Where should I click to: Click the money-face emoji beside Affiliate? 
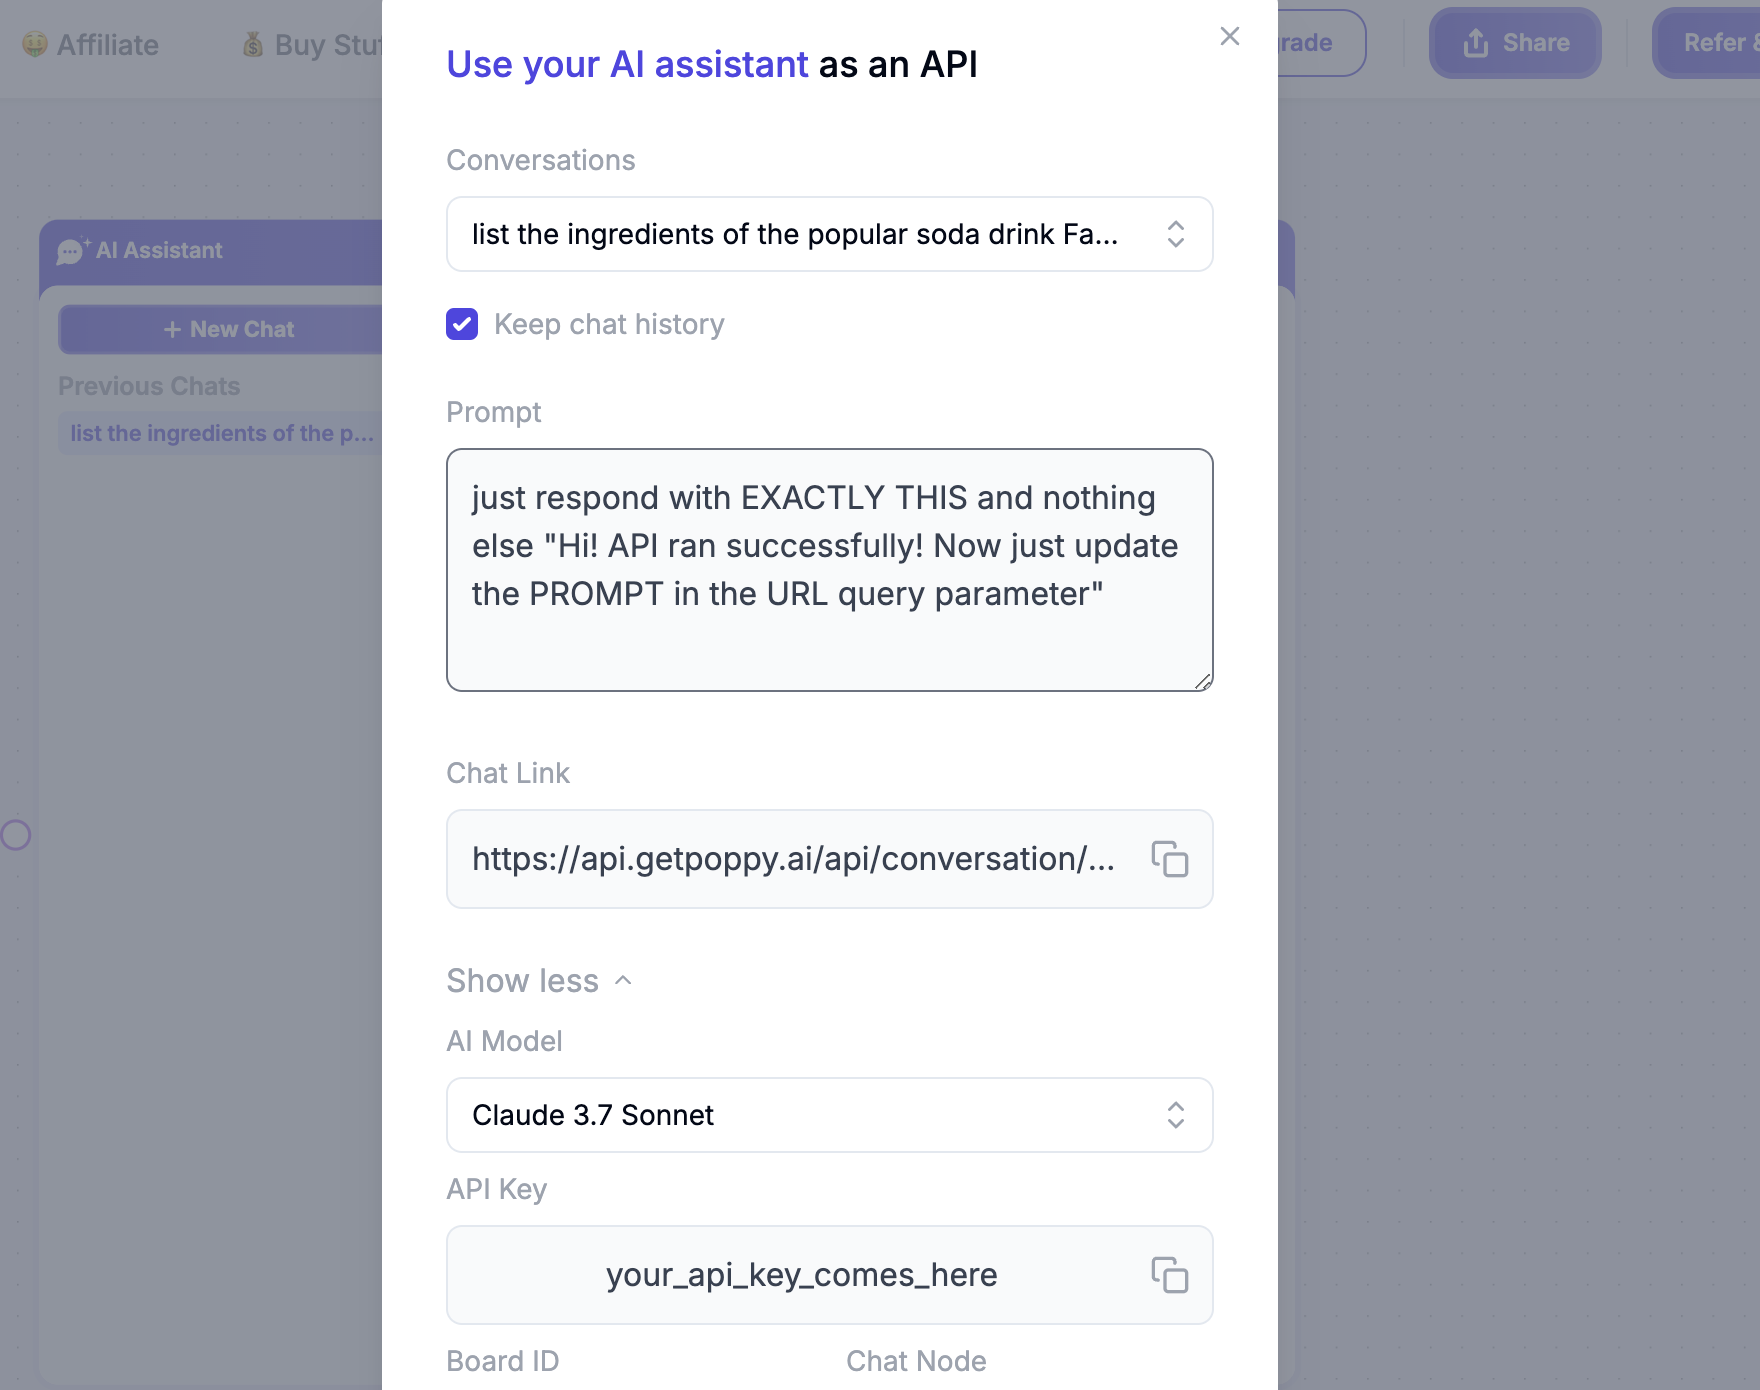tap(33, 44)
